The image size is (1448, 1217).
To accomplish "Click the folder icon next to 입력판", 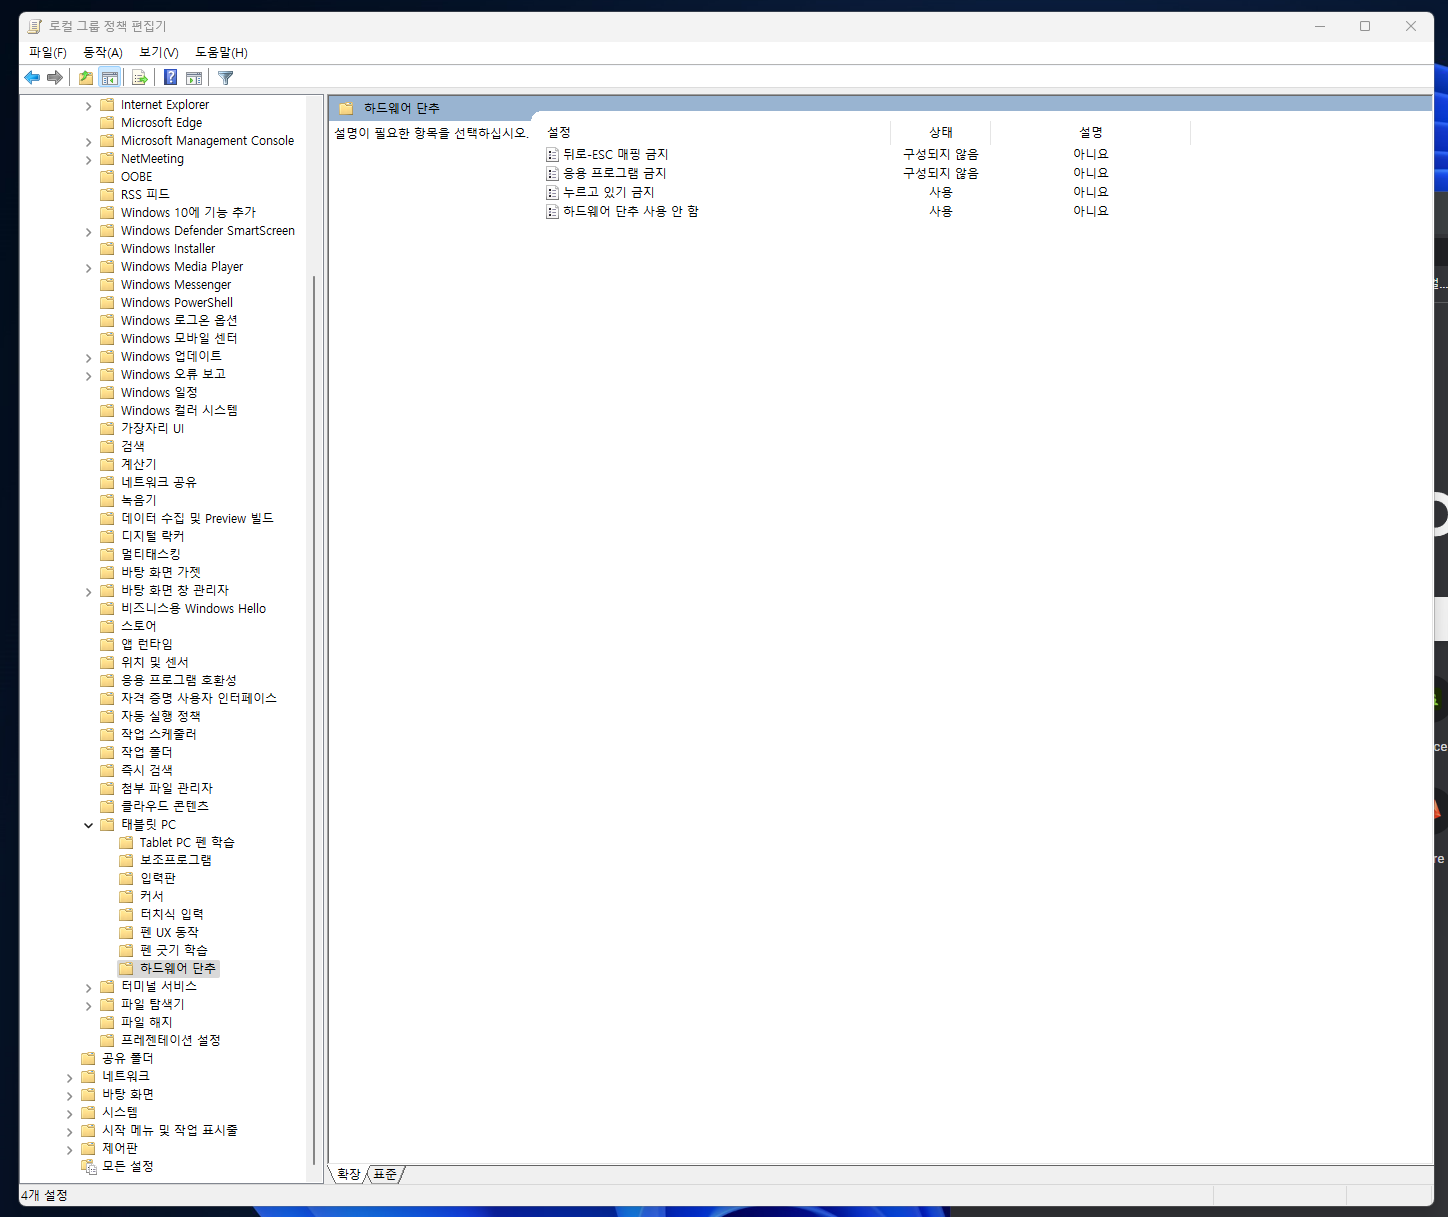I will [x=126, y=878].
